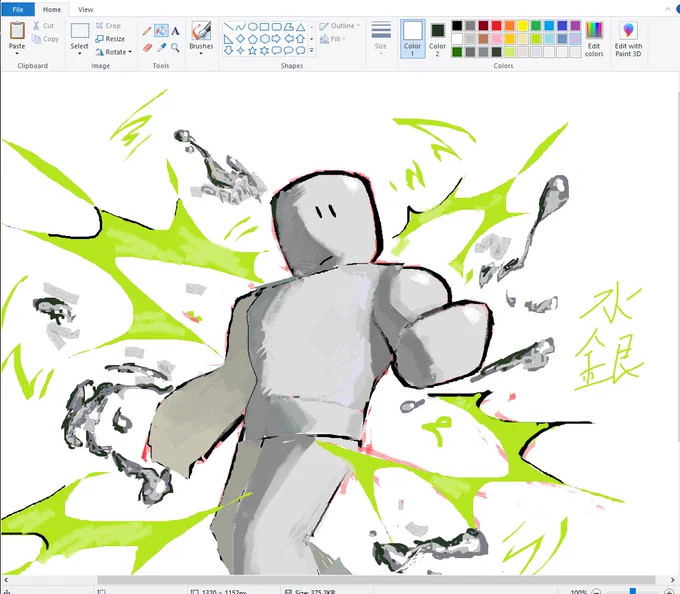Select the Fill with color bucket tool
The height and width of the screenshot is (594, 680).
(161, 31)
